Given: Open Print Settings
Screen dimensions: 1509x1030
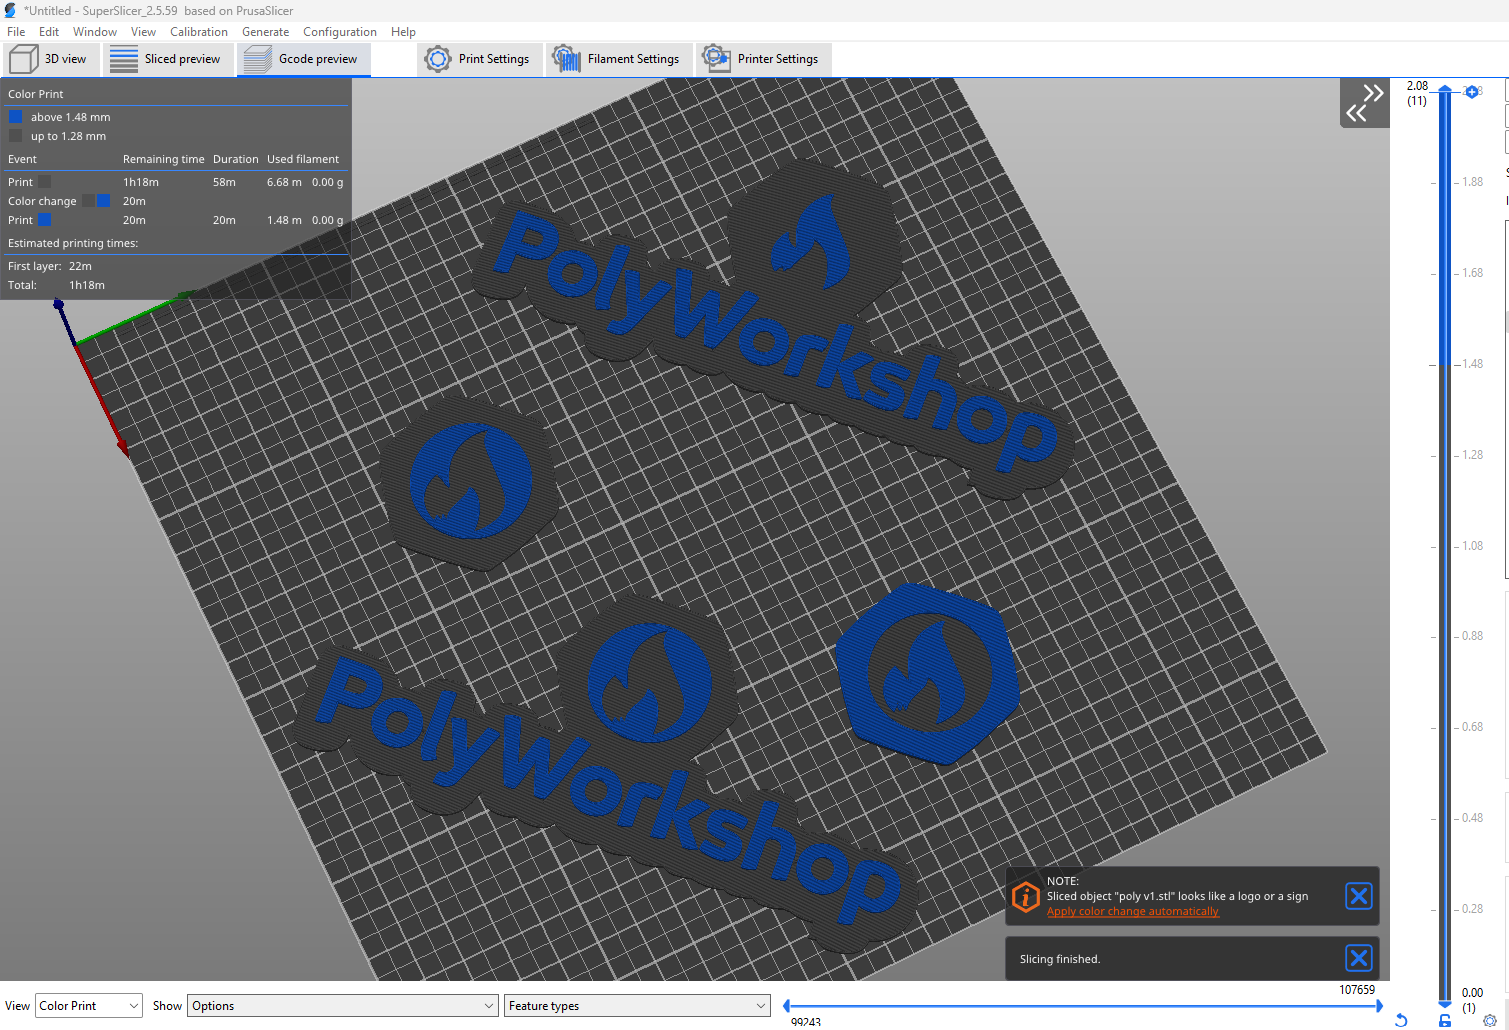Looking at the screenshot, I should 479,59.
